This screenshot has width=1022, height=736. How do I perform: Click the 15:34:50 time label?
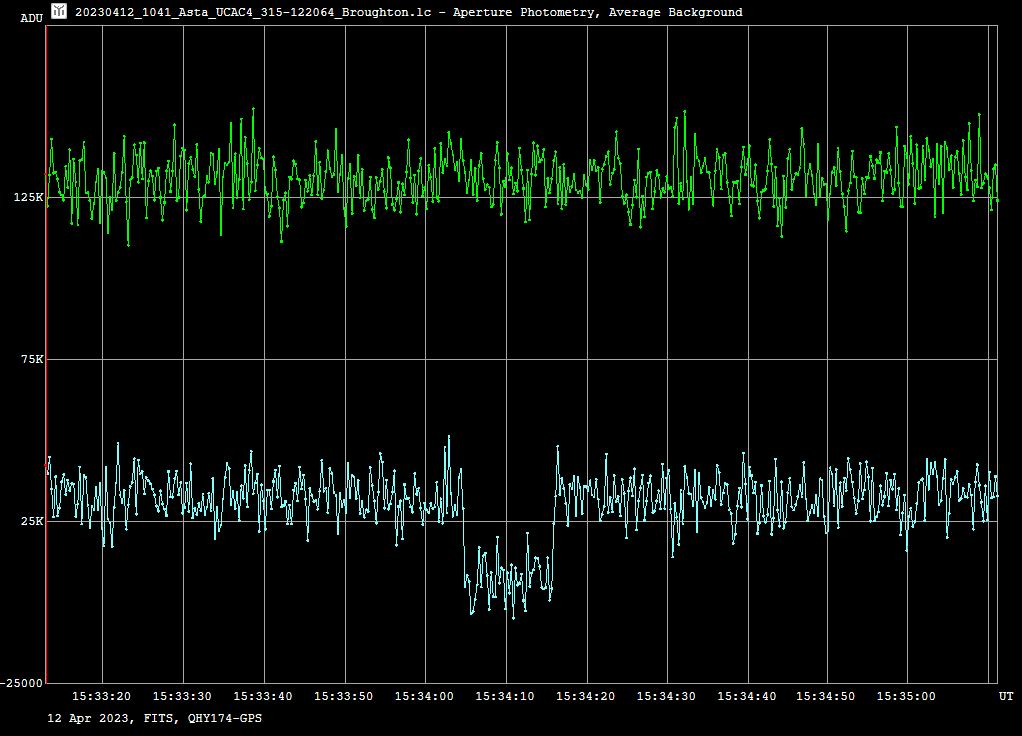pos(826,696)
